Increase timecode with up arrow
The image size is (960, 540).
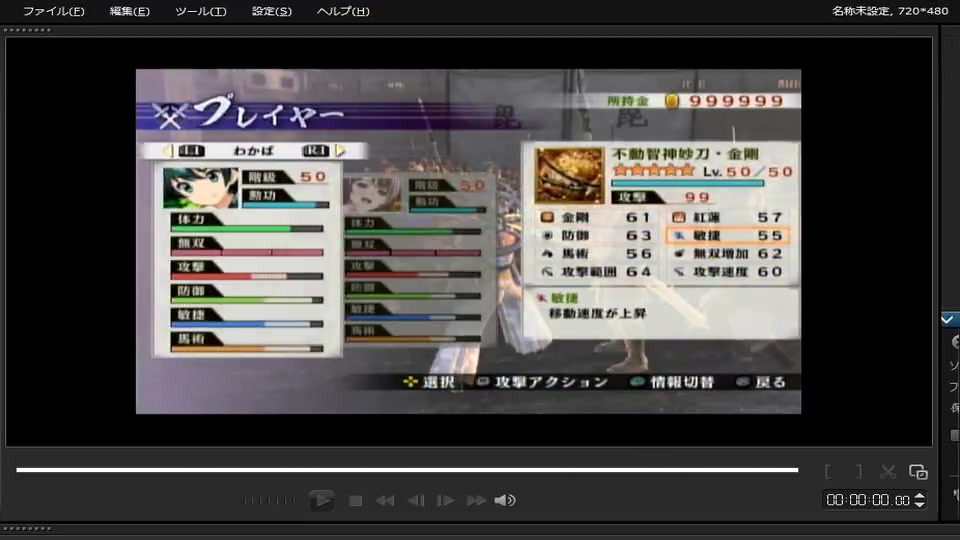(x=919, y=496)
